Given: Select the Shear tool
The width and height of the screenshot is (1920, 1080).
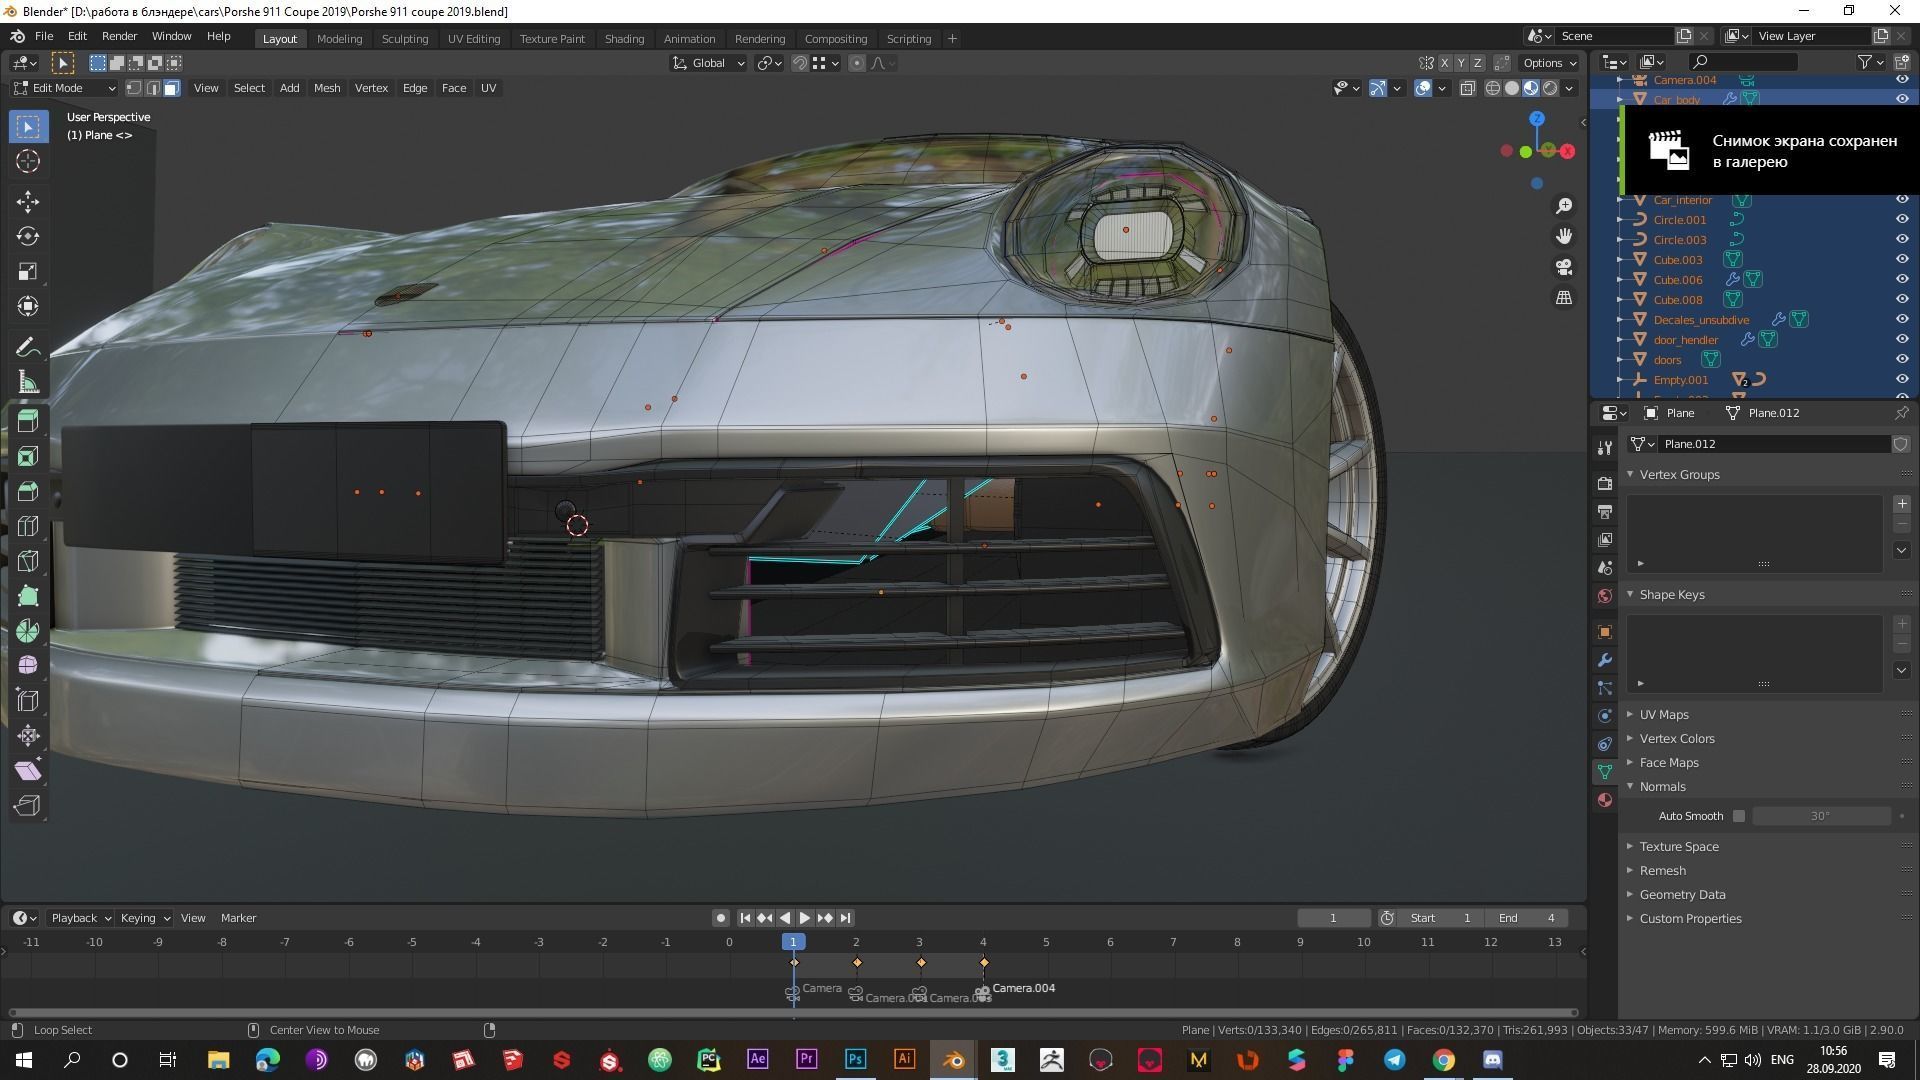Looking at the screenshot, I should pyautogui.click(x=28, y=771).
